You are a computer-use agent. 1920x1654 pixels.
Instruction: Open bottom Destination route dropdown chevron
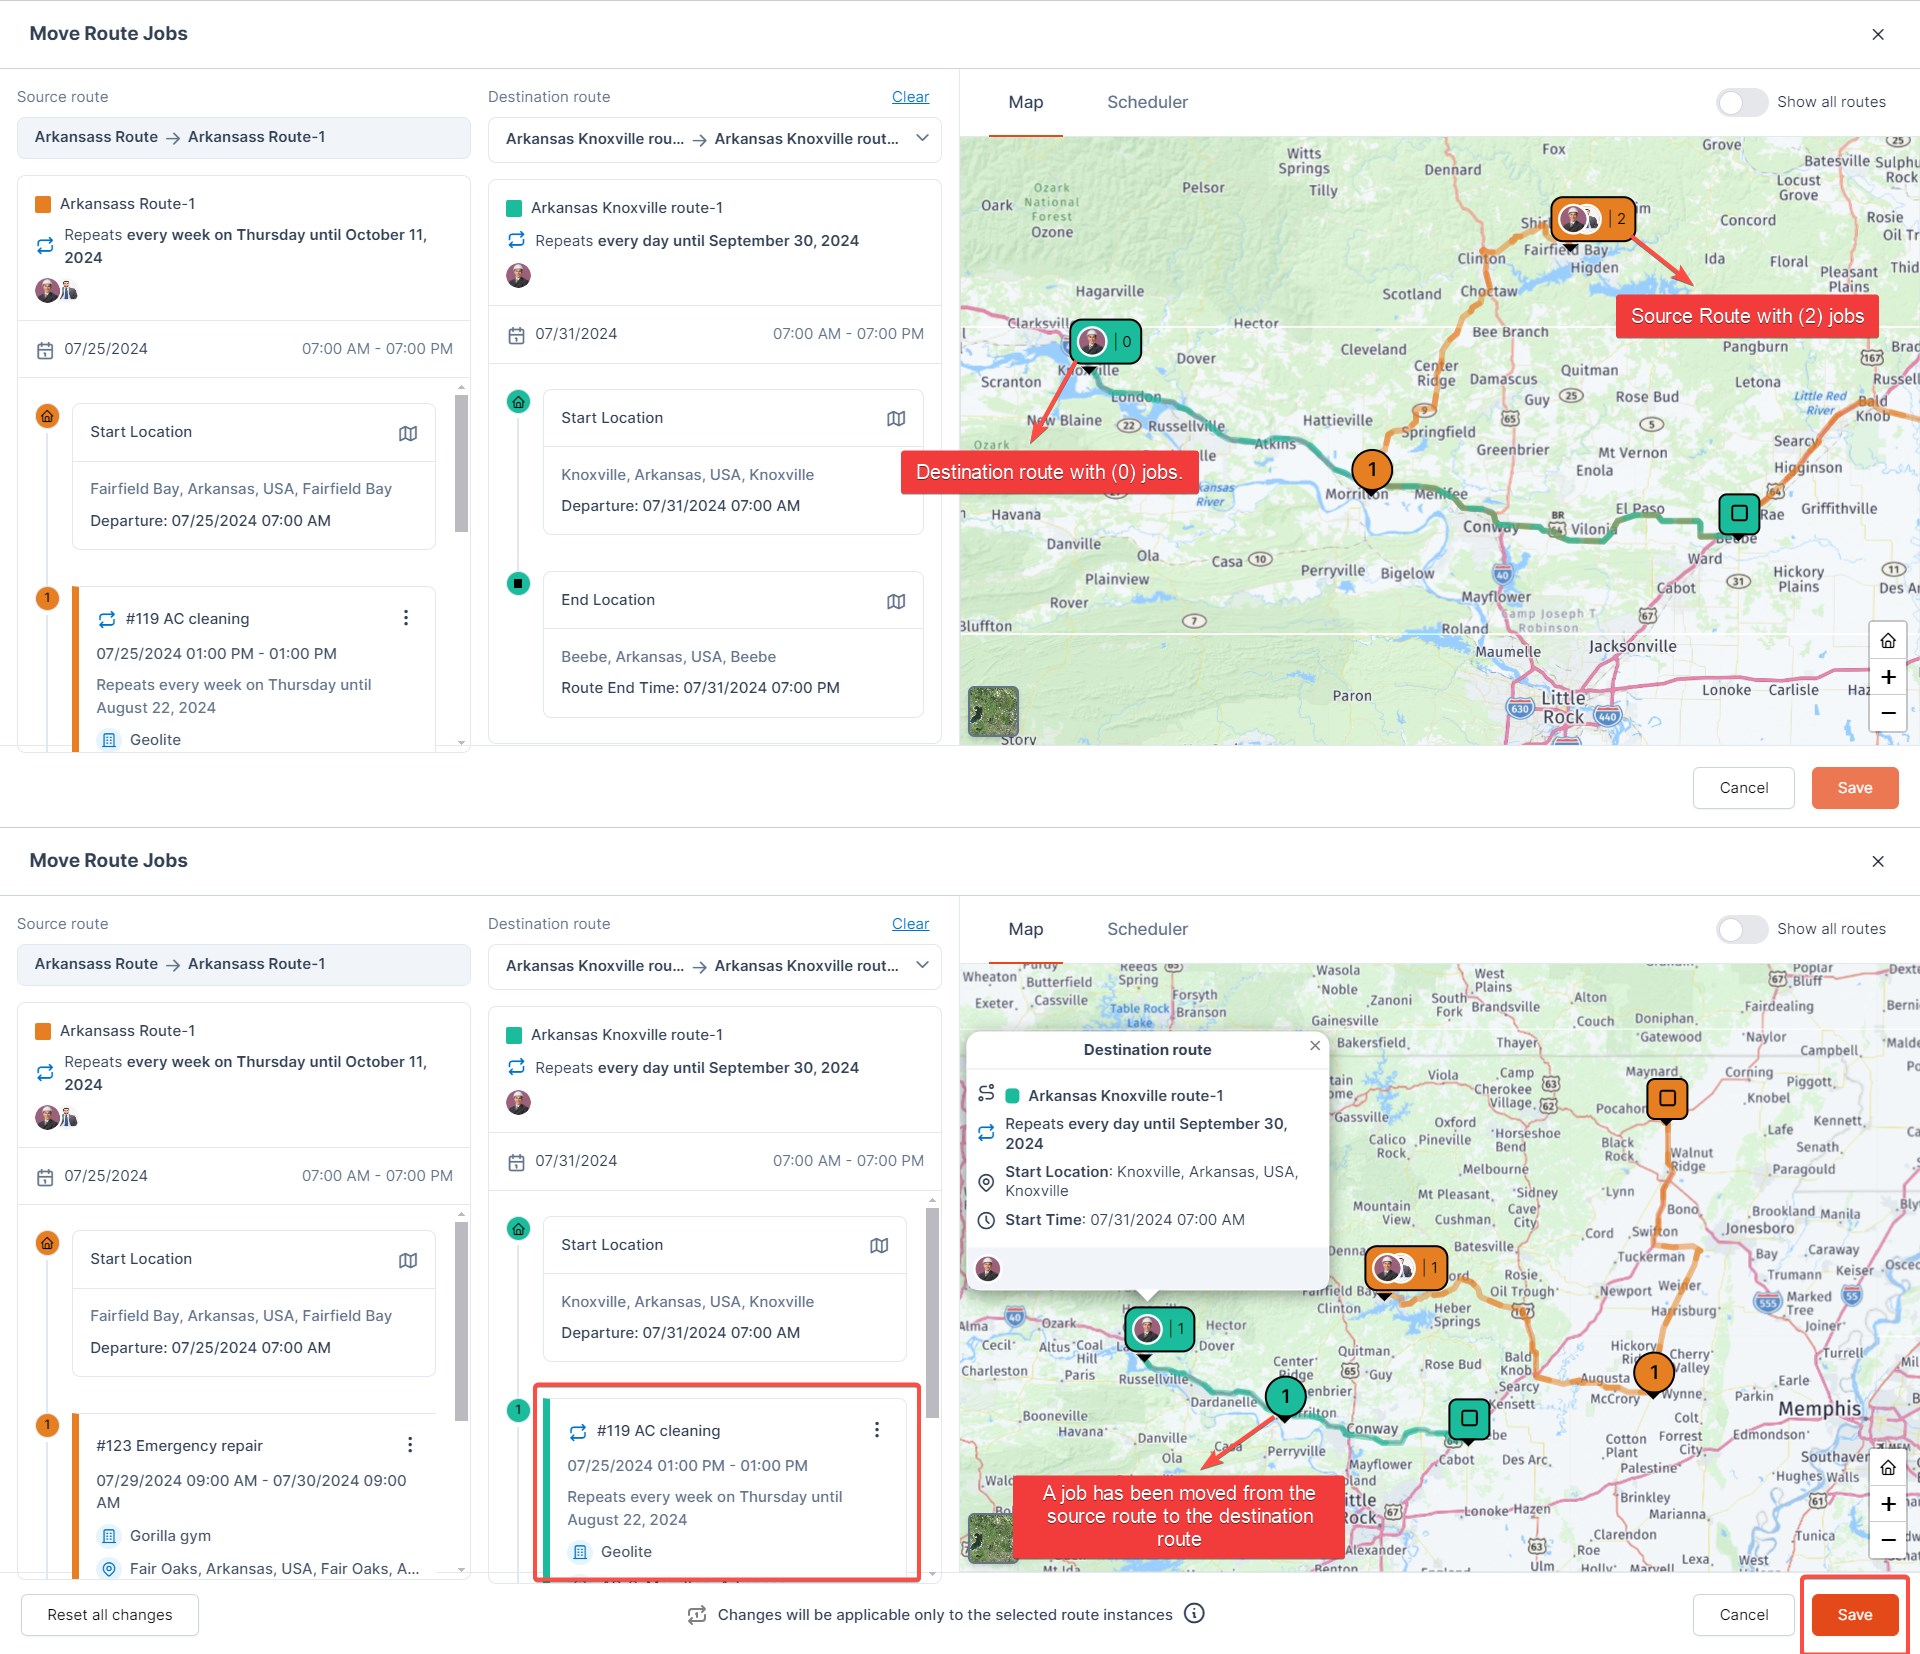pyautogui.click(x=922, y=965)
